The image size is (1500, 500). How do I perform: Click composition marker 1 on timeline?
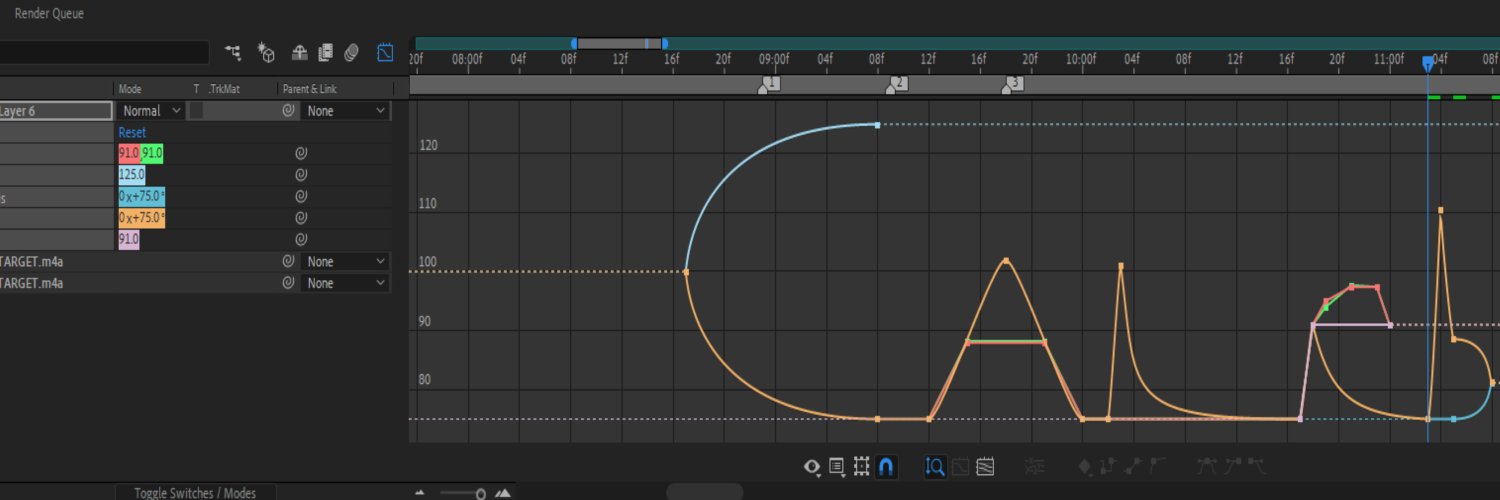[770, 84]
